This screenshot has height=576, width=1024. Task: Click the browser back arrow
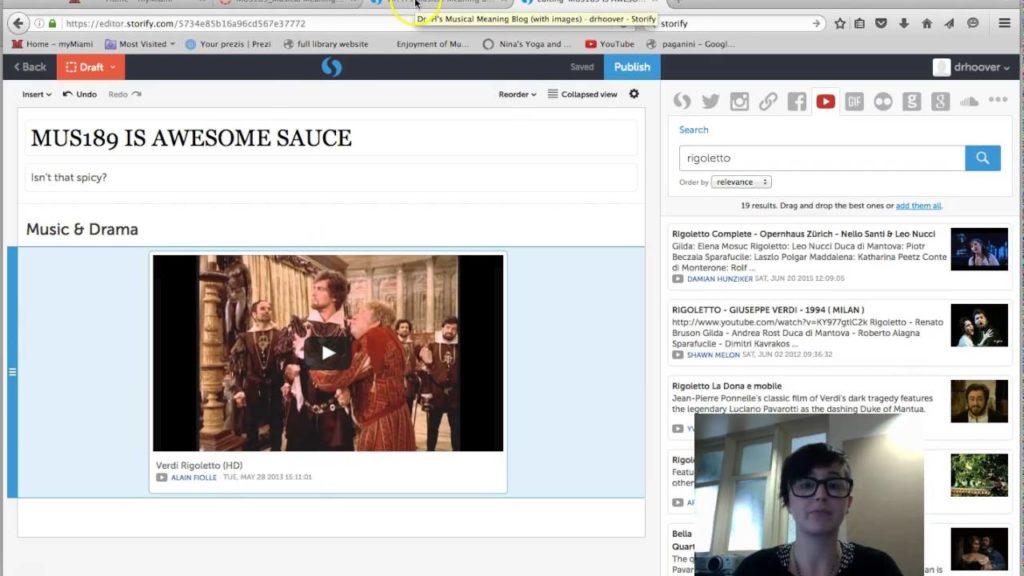[18, 24]
